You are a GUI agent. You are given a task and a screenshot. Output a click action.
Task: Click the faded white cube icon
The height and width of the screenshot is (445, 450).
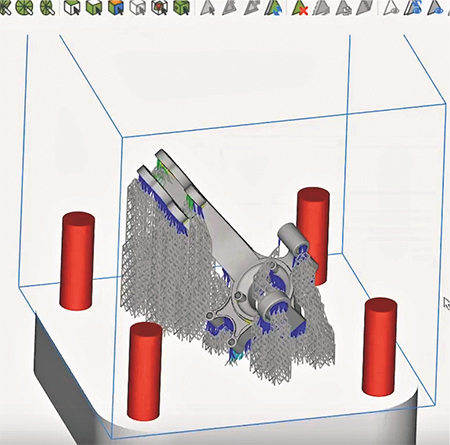[138, 7]
